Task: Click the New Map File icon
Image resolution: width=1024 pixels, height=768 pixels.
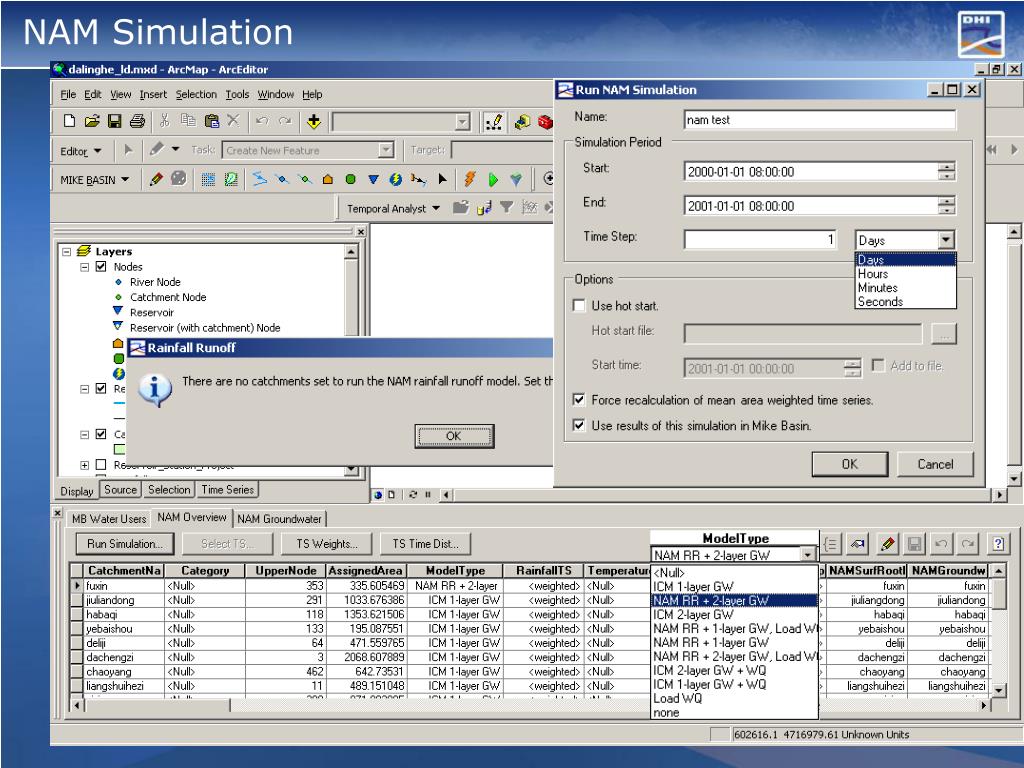Action: click(x=69, y=121)
